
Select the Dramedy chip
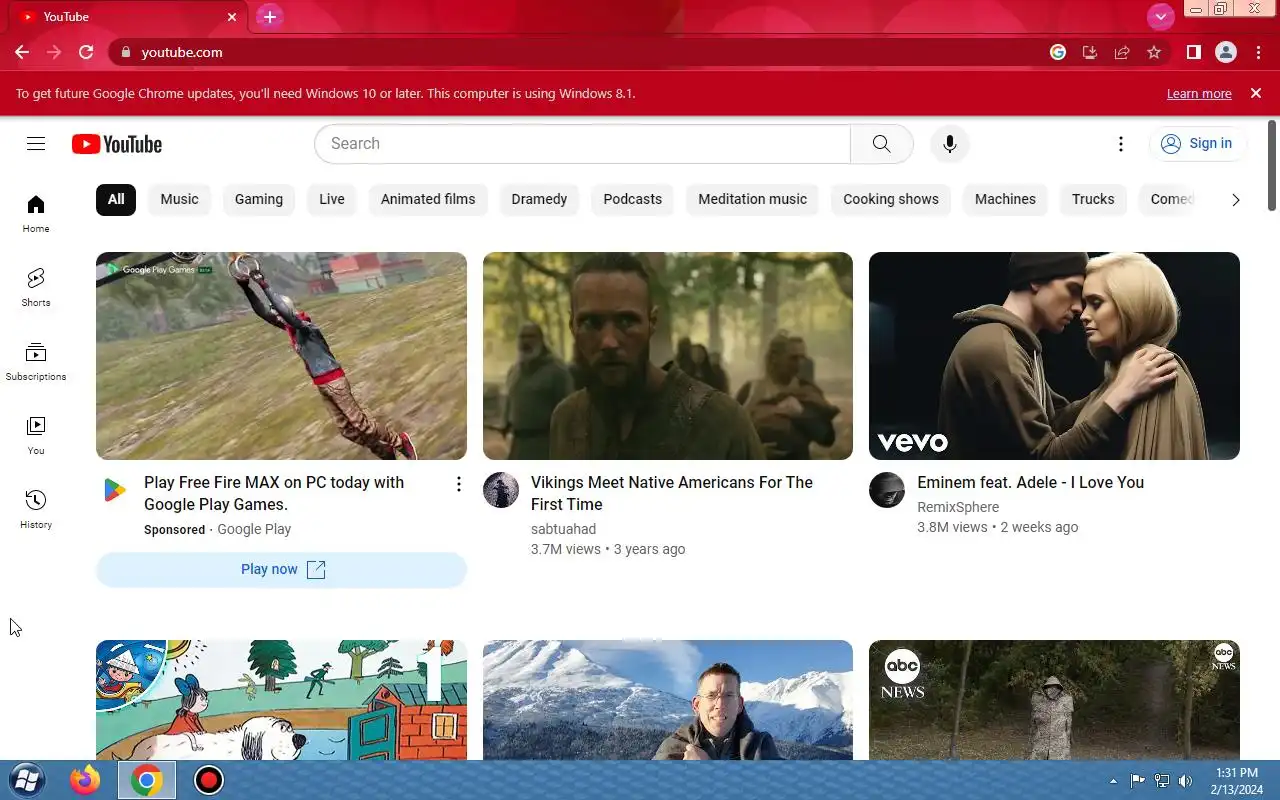pyautogui.click(x=539, y=199)
